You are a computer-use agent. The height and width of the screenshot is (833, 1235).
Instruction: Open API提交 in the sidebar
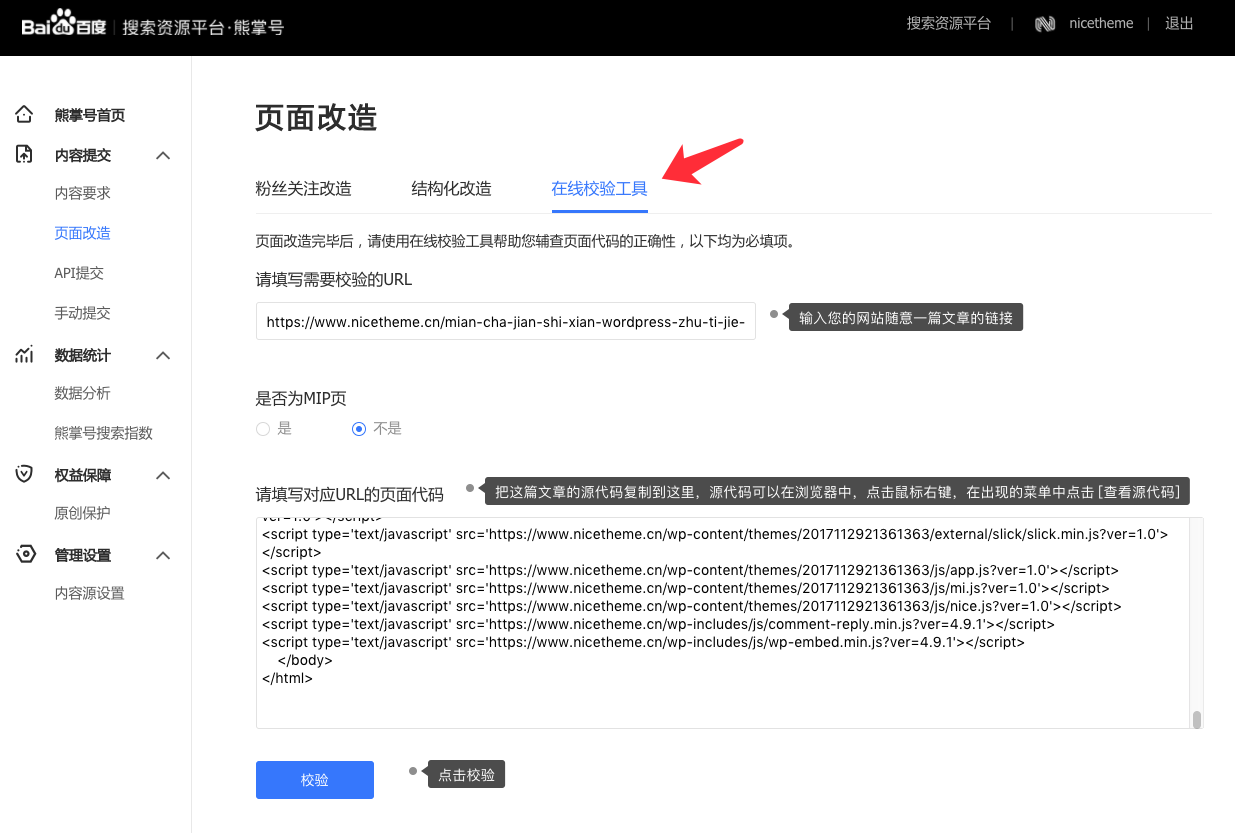click(79, 273)
